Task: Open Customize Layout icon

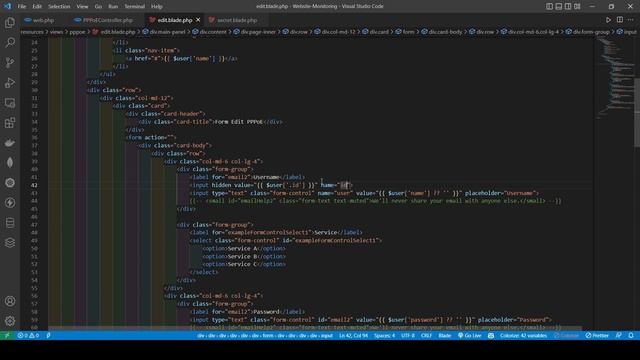Action: (577, 6)
